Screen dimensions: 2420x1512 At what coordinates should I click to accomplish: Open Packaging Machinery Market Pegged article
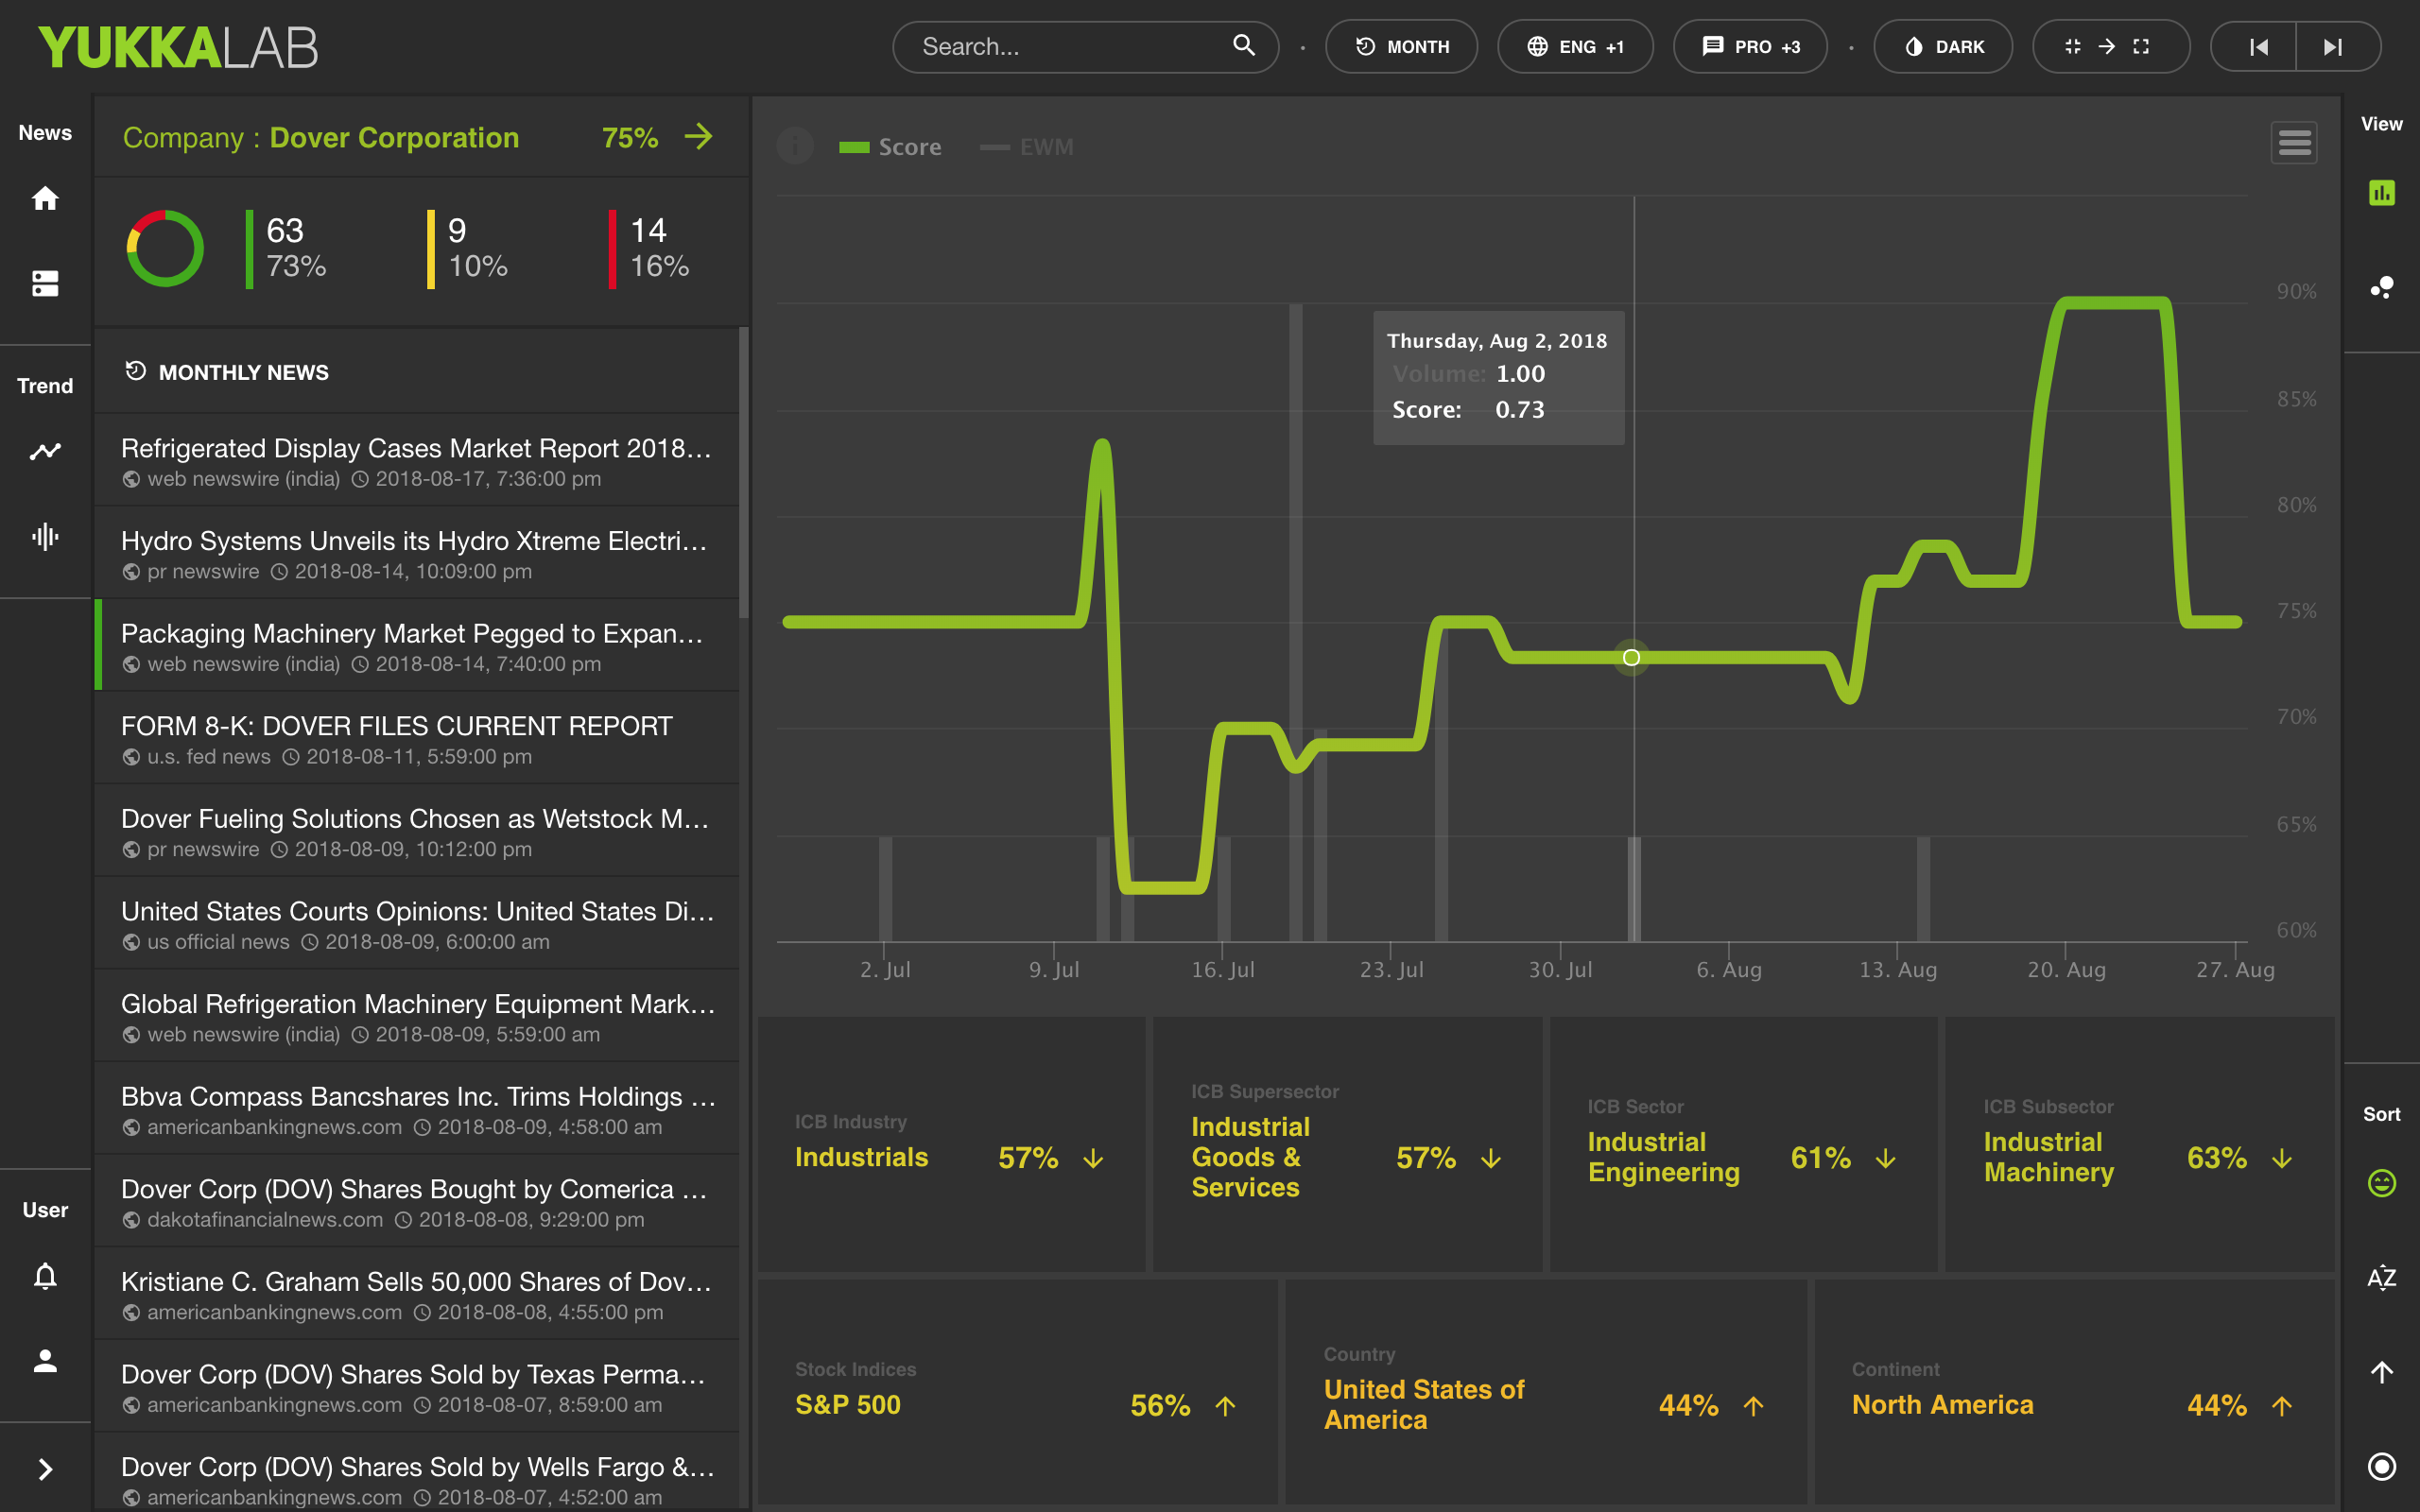coord(417,646)
